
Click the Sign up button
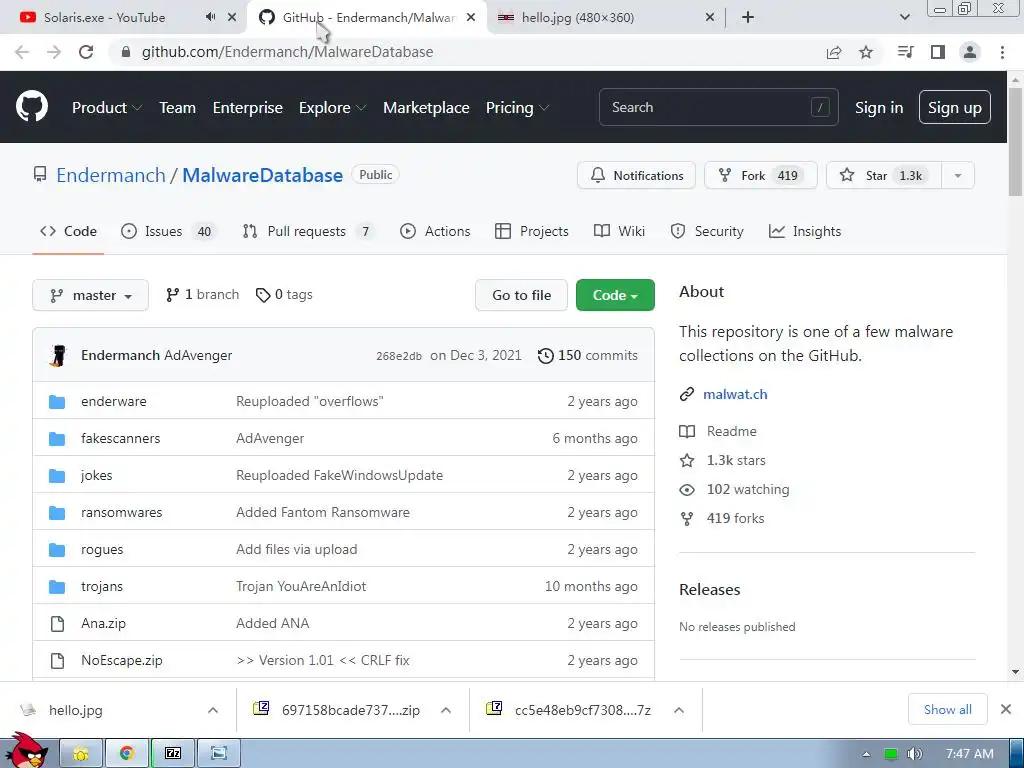click(x=955, y=108)
